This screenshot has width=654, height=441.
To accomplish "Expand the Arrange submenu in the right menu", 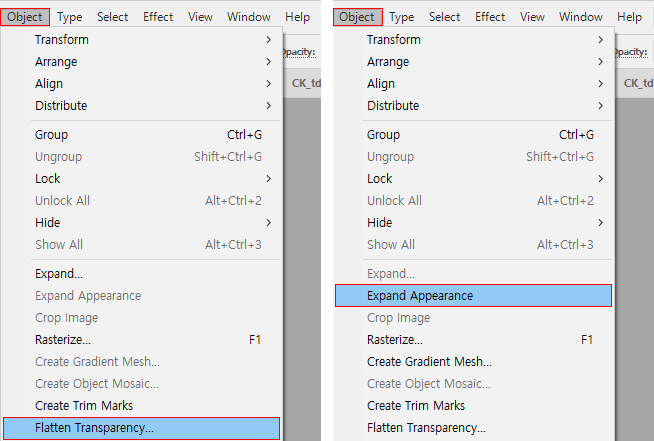I will [x=388, y=61].
